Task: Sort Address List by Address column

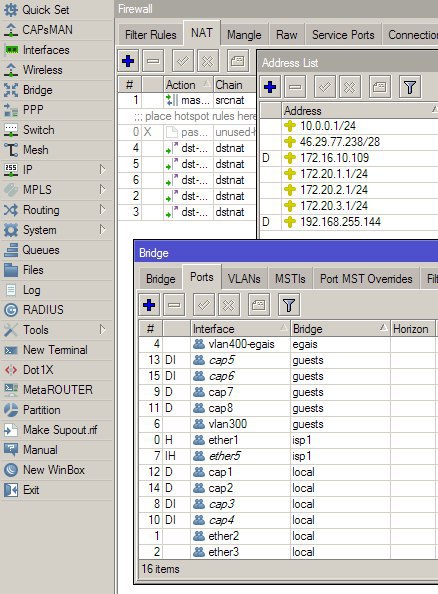Action: coord(360,111)
